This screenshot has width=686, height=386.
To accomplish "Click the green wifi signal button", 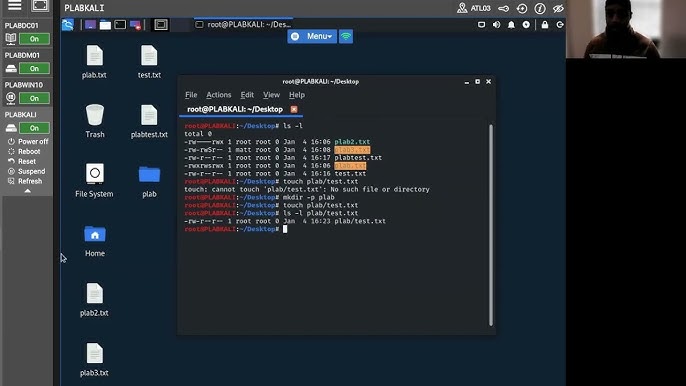I will [x=346, y=36].
